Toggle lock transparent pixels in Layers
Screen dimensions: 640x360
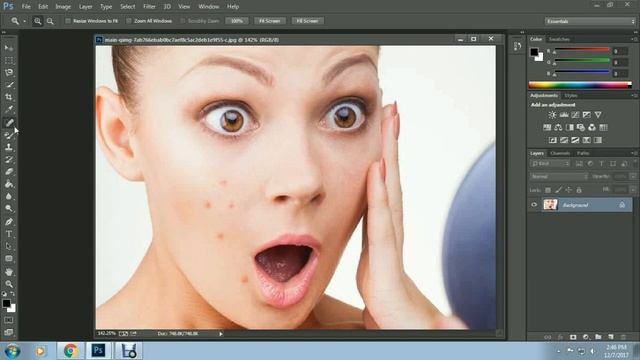point(548,190)
